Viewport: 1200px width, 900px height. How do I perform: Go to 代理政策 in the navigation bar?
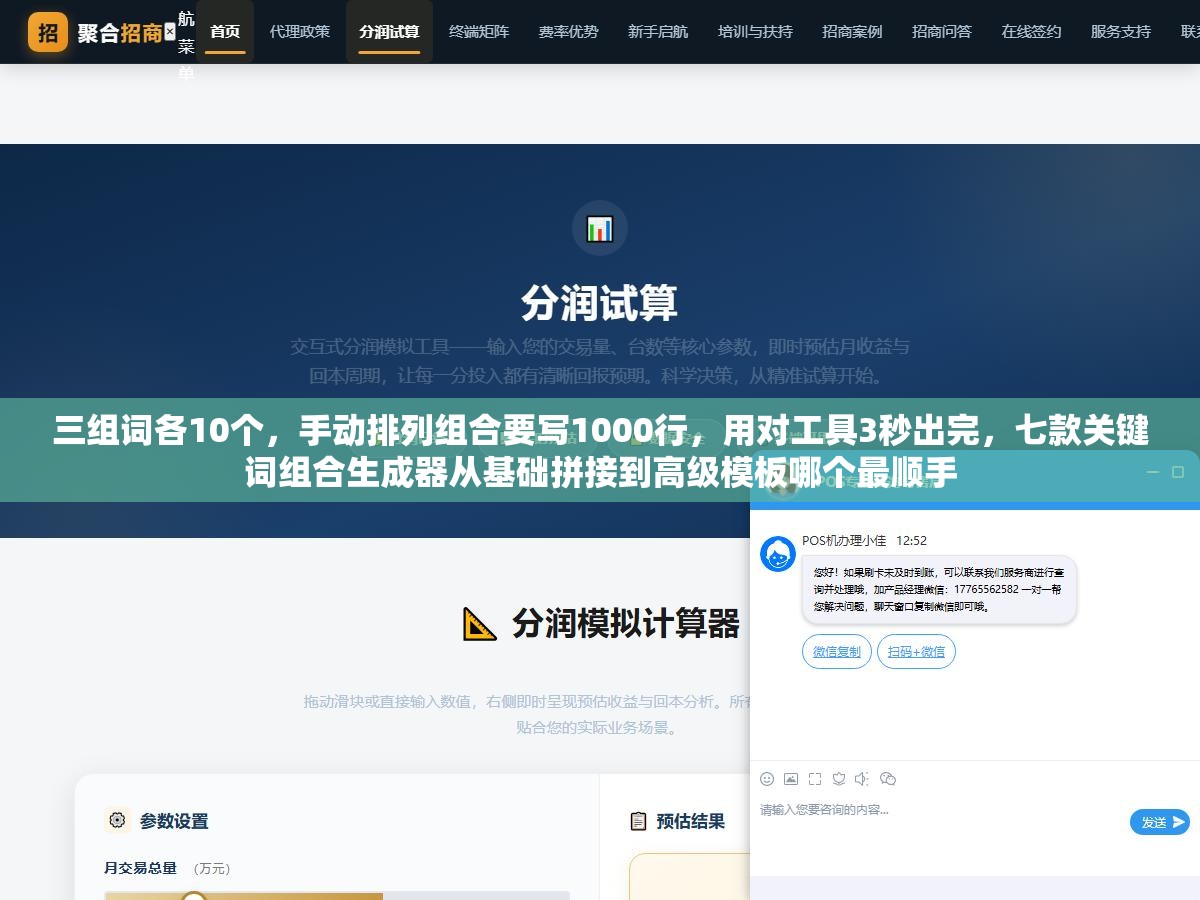(299, 31)
